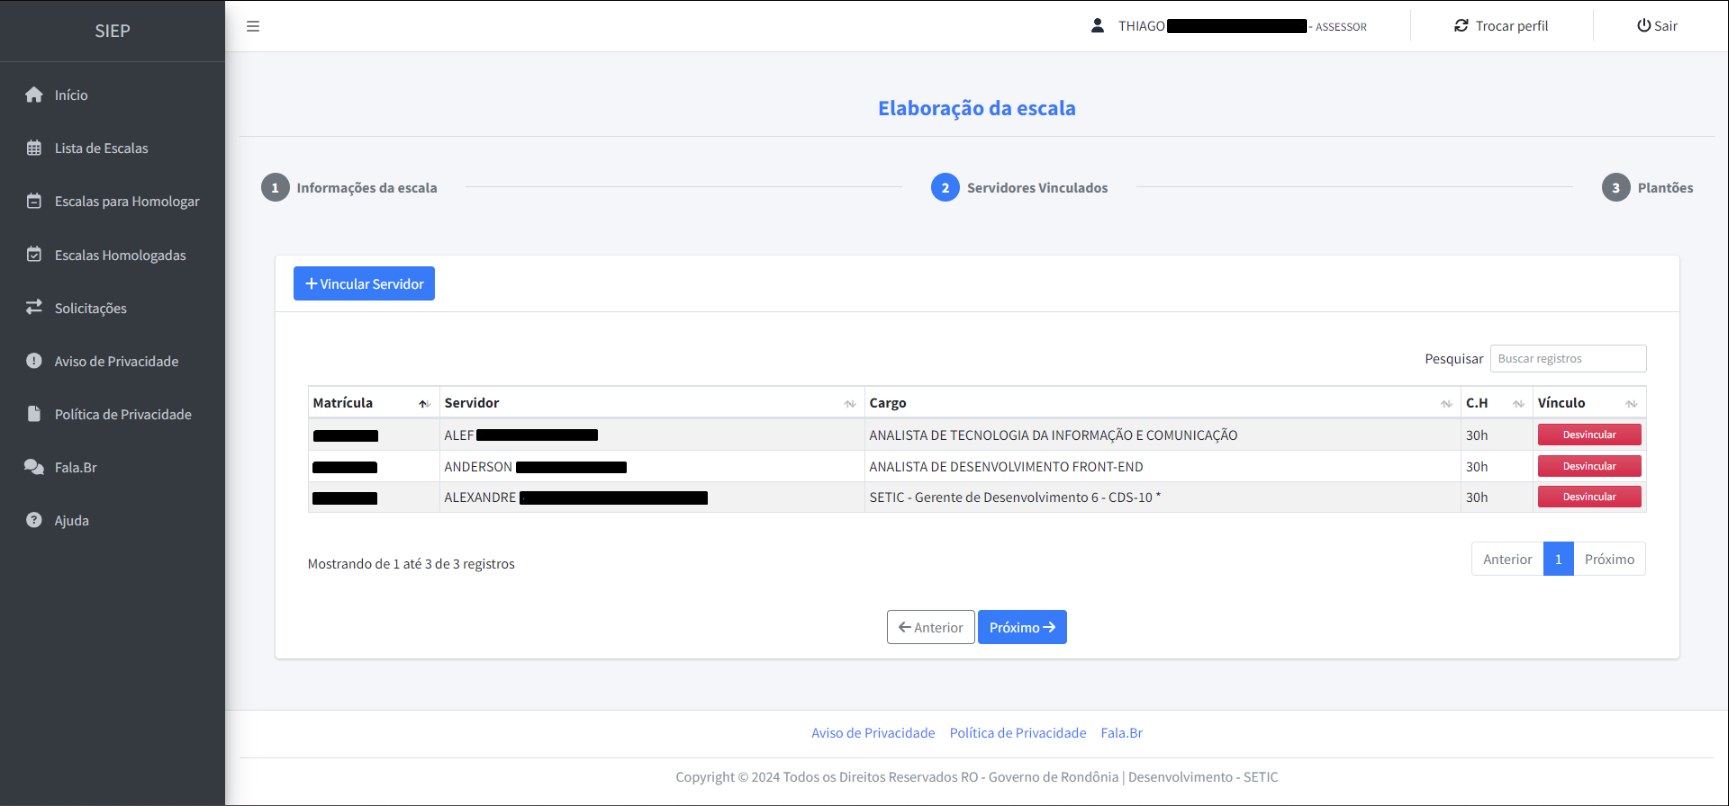Click the Servidores Vinculados step label
This screenshot has height=806, width=1729.
click(x=1037, y=188)
